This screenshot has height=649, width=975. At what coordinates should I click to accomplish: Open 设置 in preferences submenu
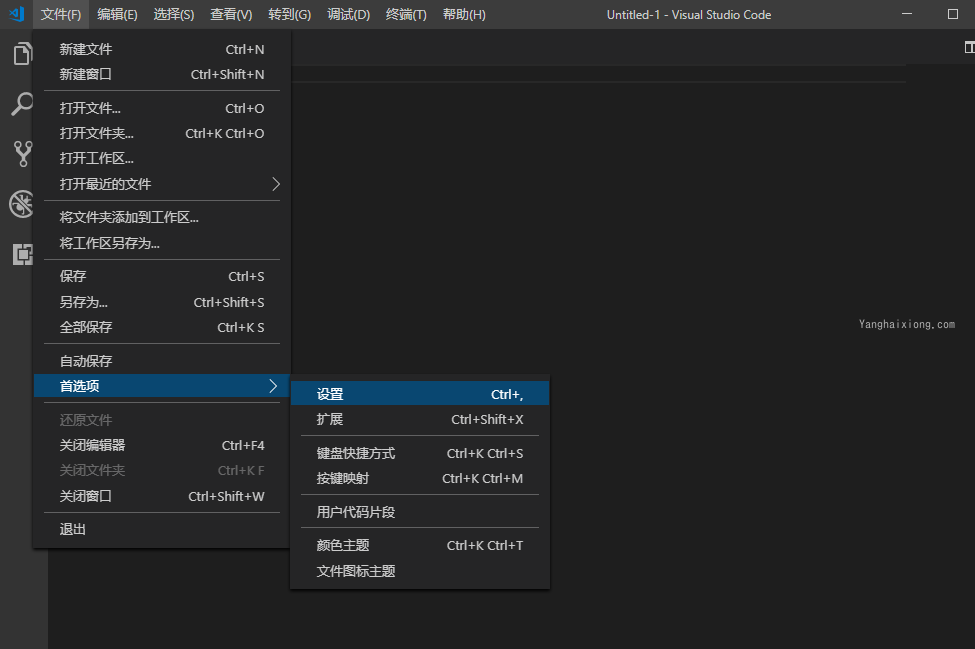[x=420, y=394]
